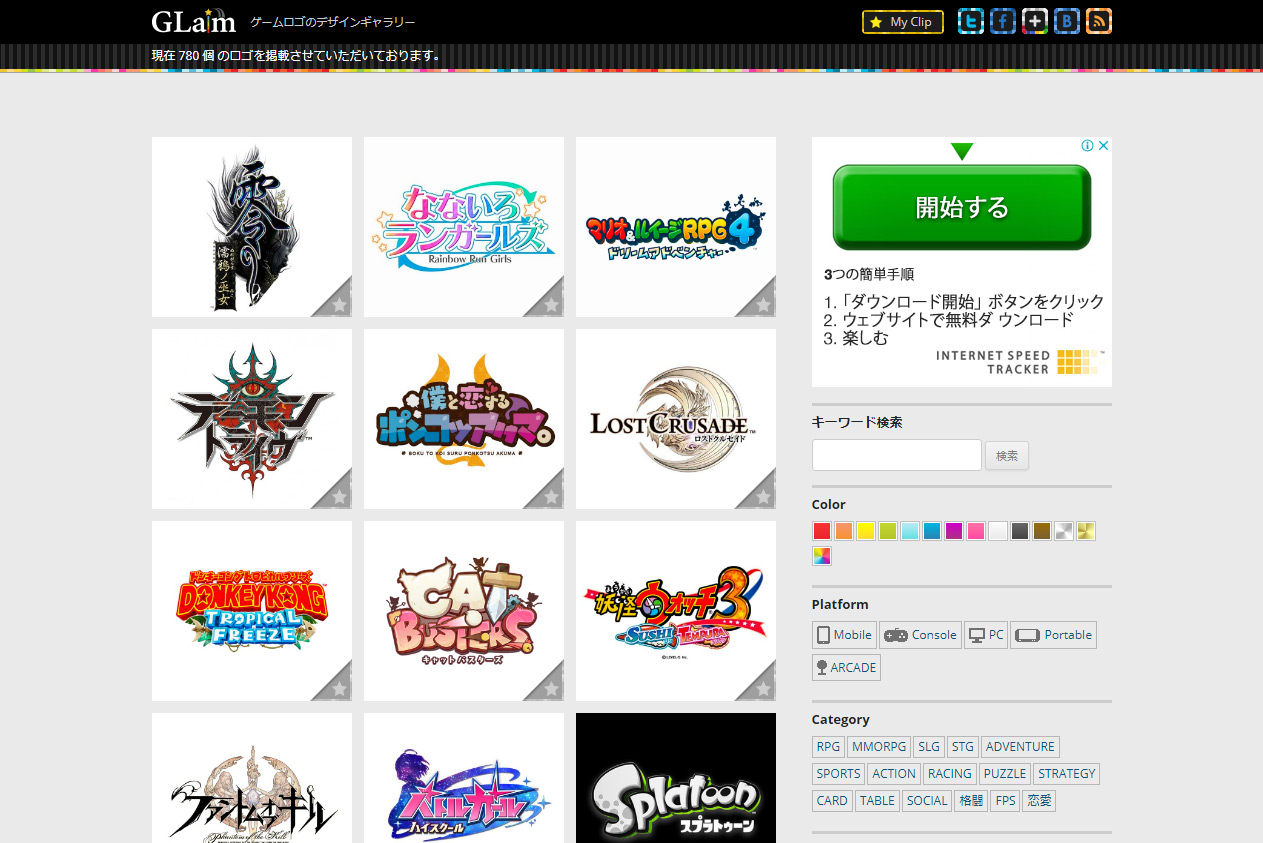Click the ad info icon

coord(1087,145)
